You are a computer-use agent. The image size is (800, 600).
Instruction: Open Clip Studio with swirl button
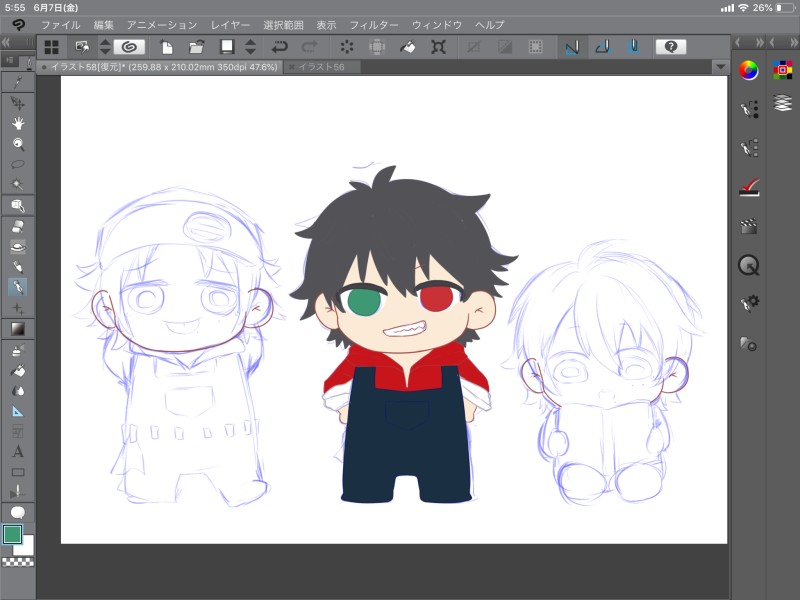click(x=130, y=47)
